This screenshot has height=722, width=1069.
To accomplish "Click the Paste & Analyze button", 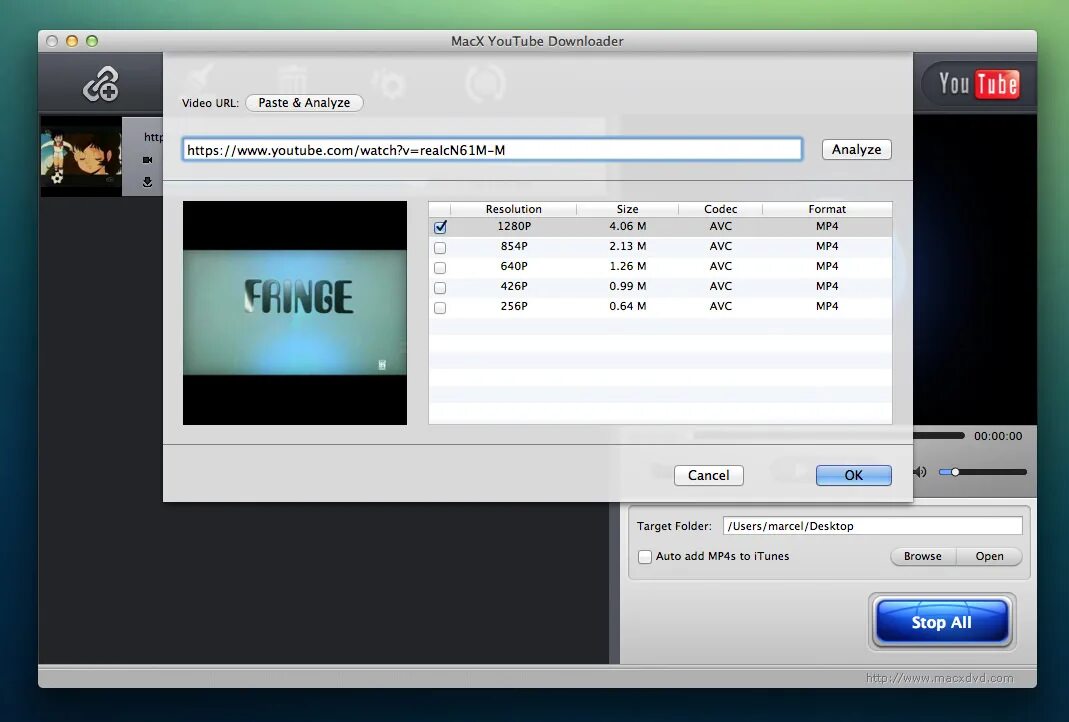I will pos(304,102).
